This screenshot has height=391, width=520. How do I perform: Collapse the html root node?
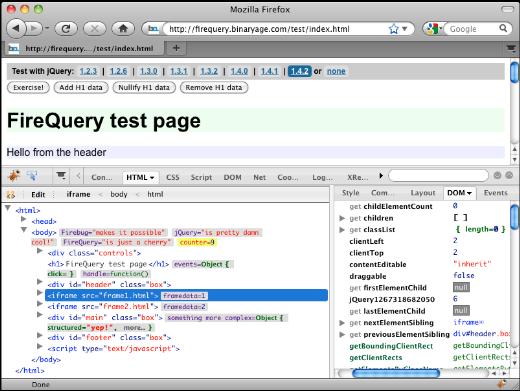pyautogui.click(x=8, y=208)
